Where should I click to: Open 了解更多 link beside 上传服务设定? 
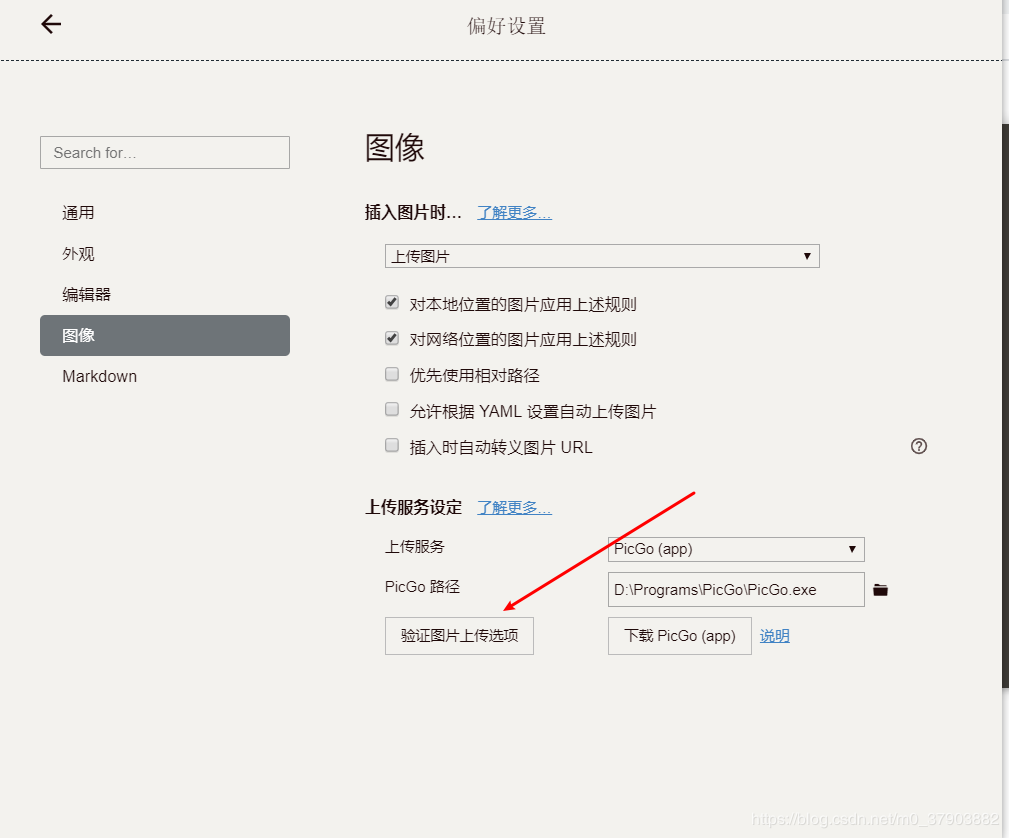514,508
